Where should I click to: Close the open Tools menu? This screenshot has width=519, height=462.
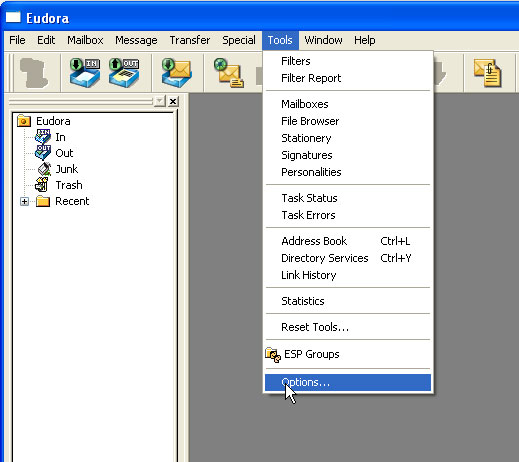coord(280,40)
